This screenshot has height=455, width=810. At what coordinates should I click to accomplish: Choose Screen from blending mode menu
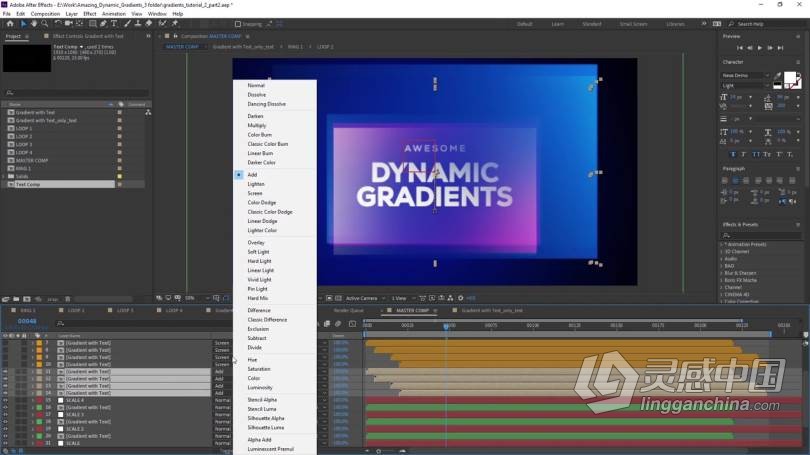pos(255,193)
